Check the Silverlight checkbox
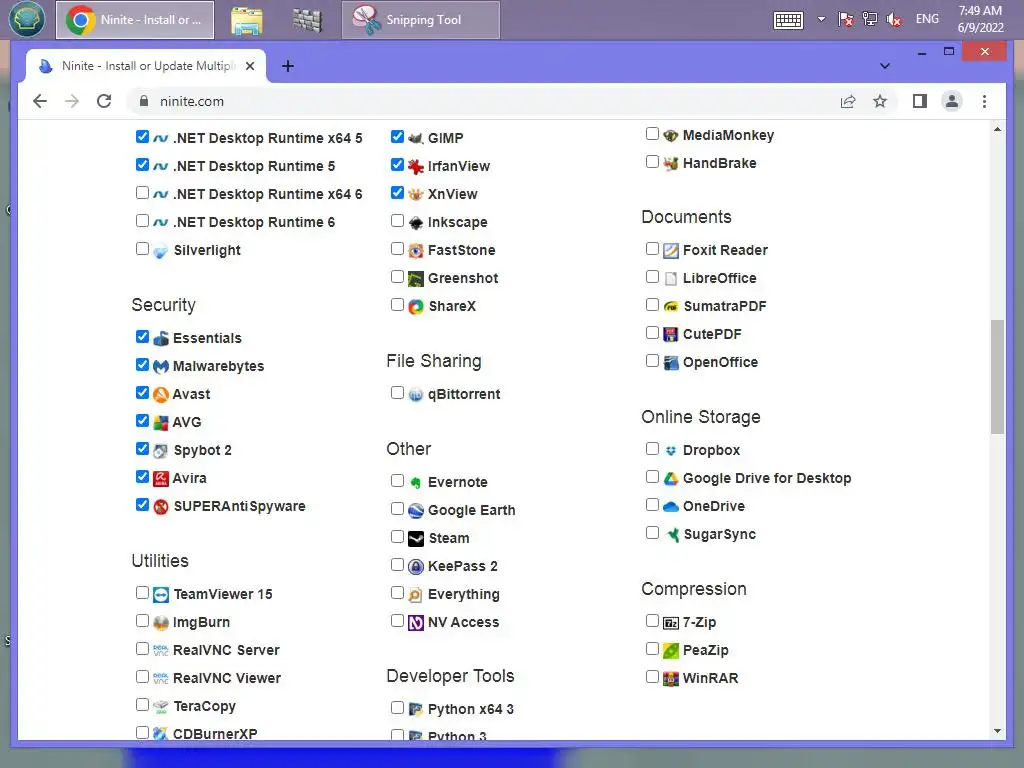This screenshot has width=1024, height=768. [142, 248]
